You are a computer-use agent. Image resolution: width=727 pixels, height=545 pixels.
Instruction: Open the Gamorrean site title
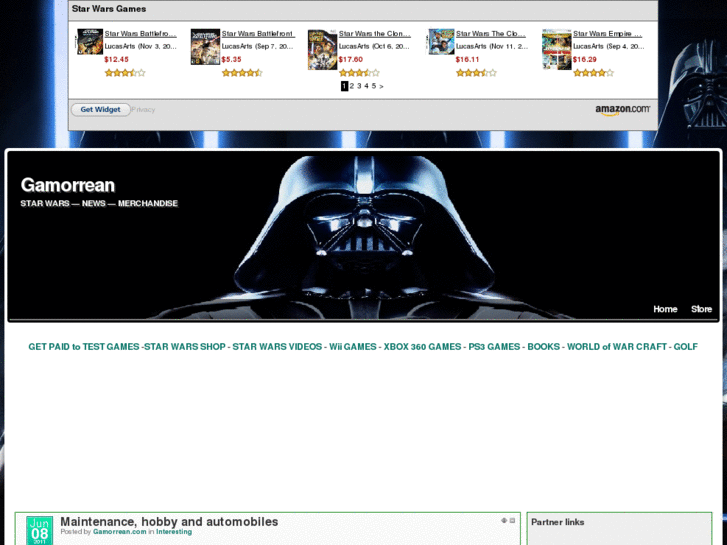[x=68, y=185]
